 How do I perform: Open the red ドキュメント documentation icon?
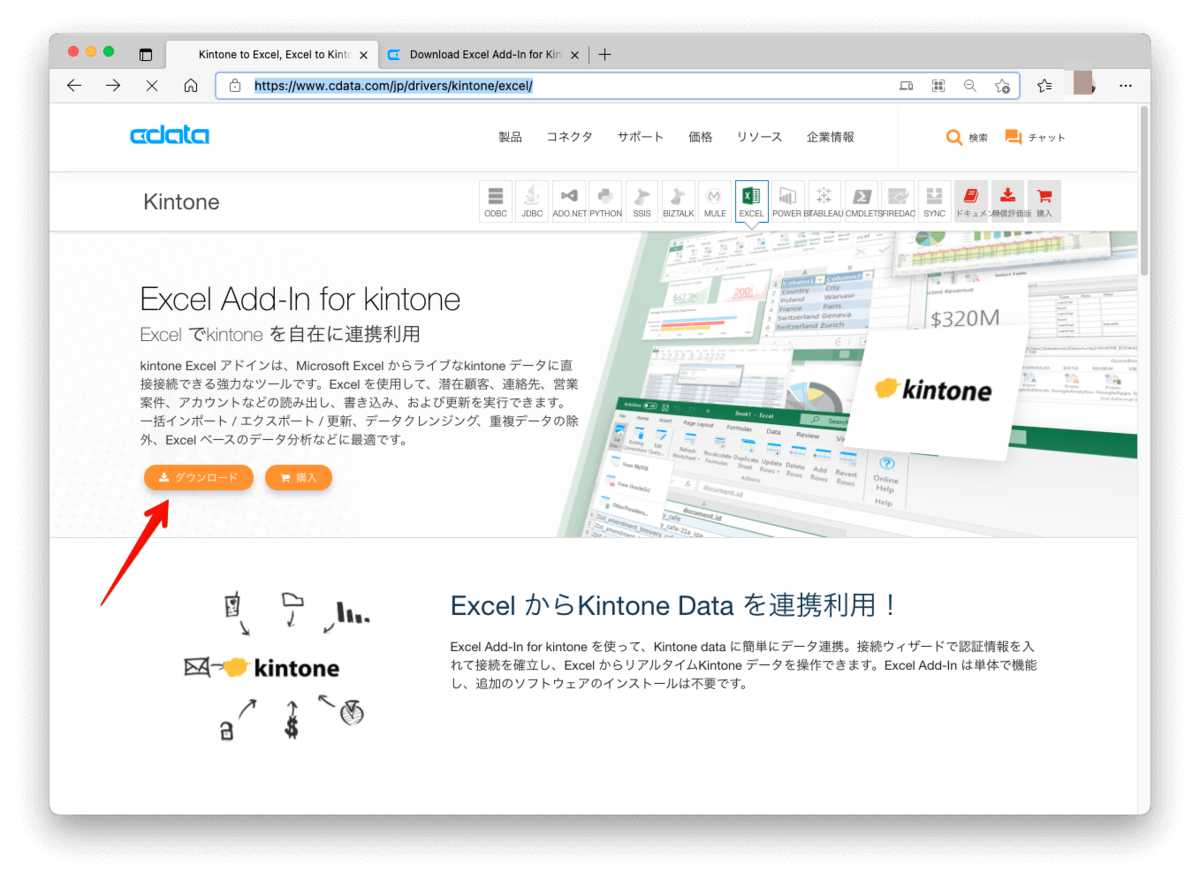pos(971,201)
